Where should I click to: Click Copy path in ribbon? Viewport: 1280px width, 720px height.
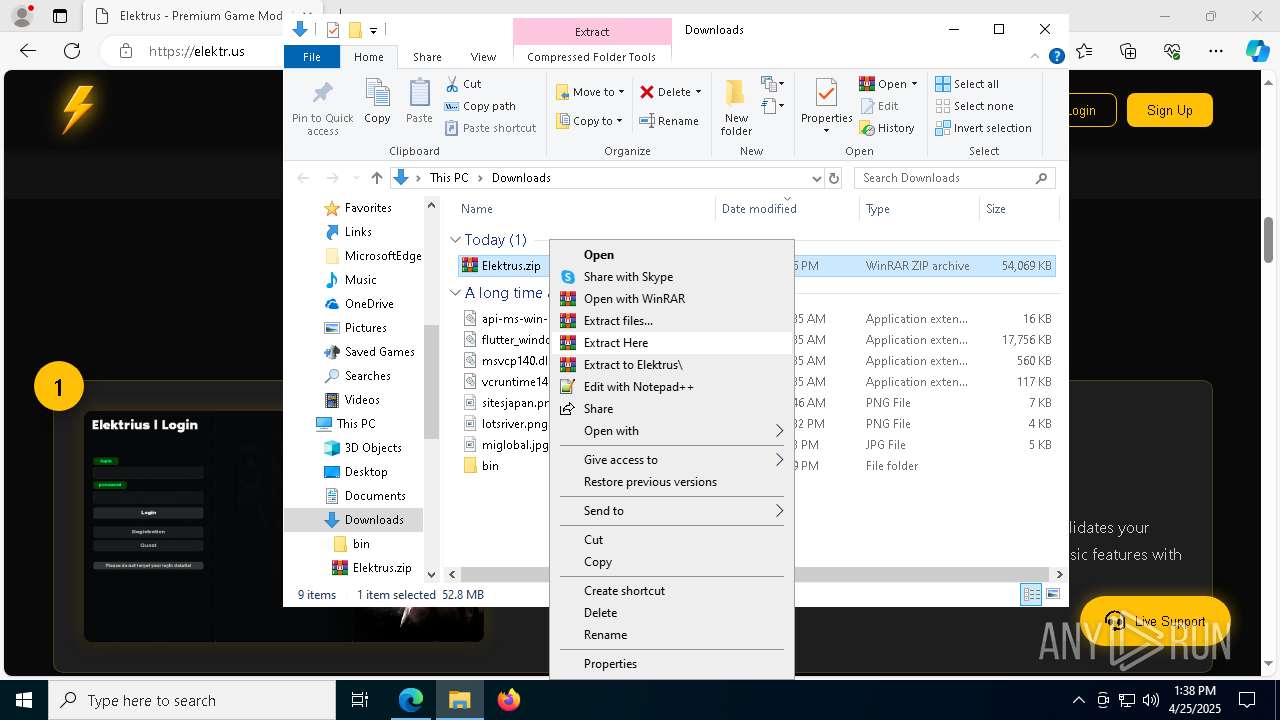pos(480,106)
